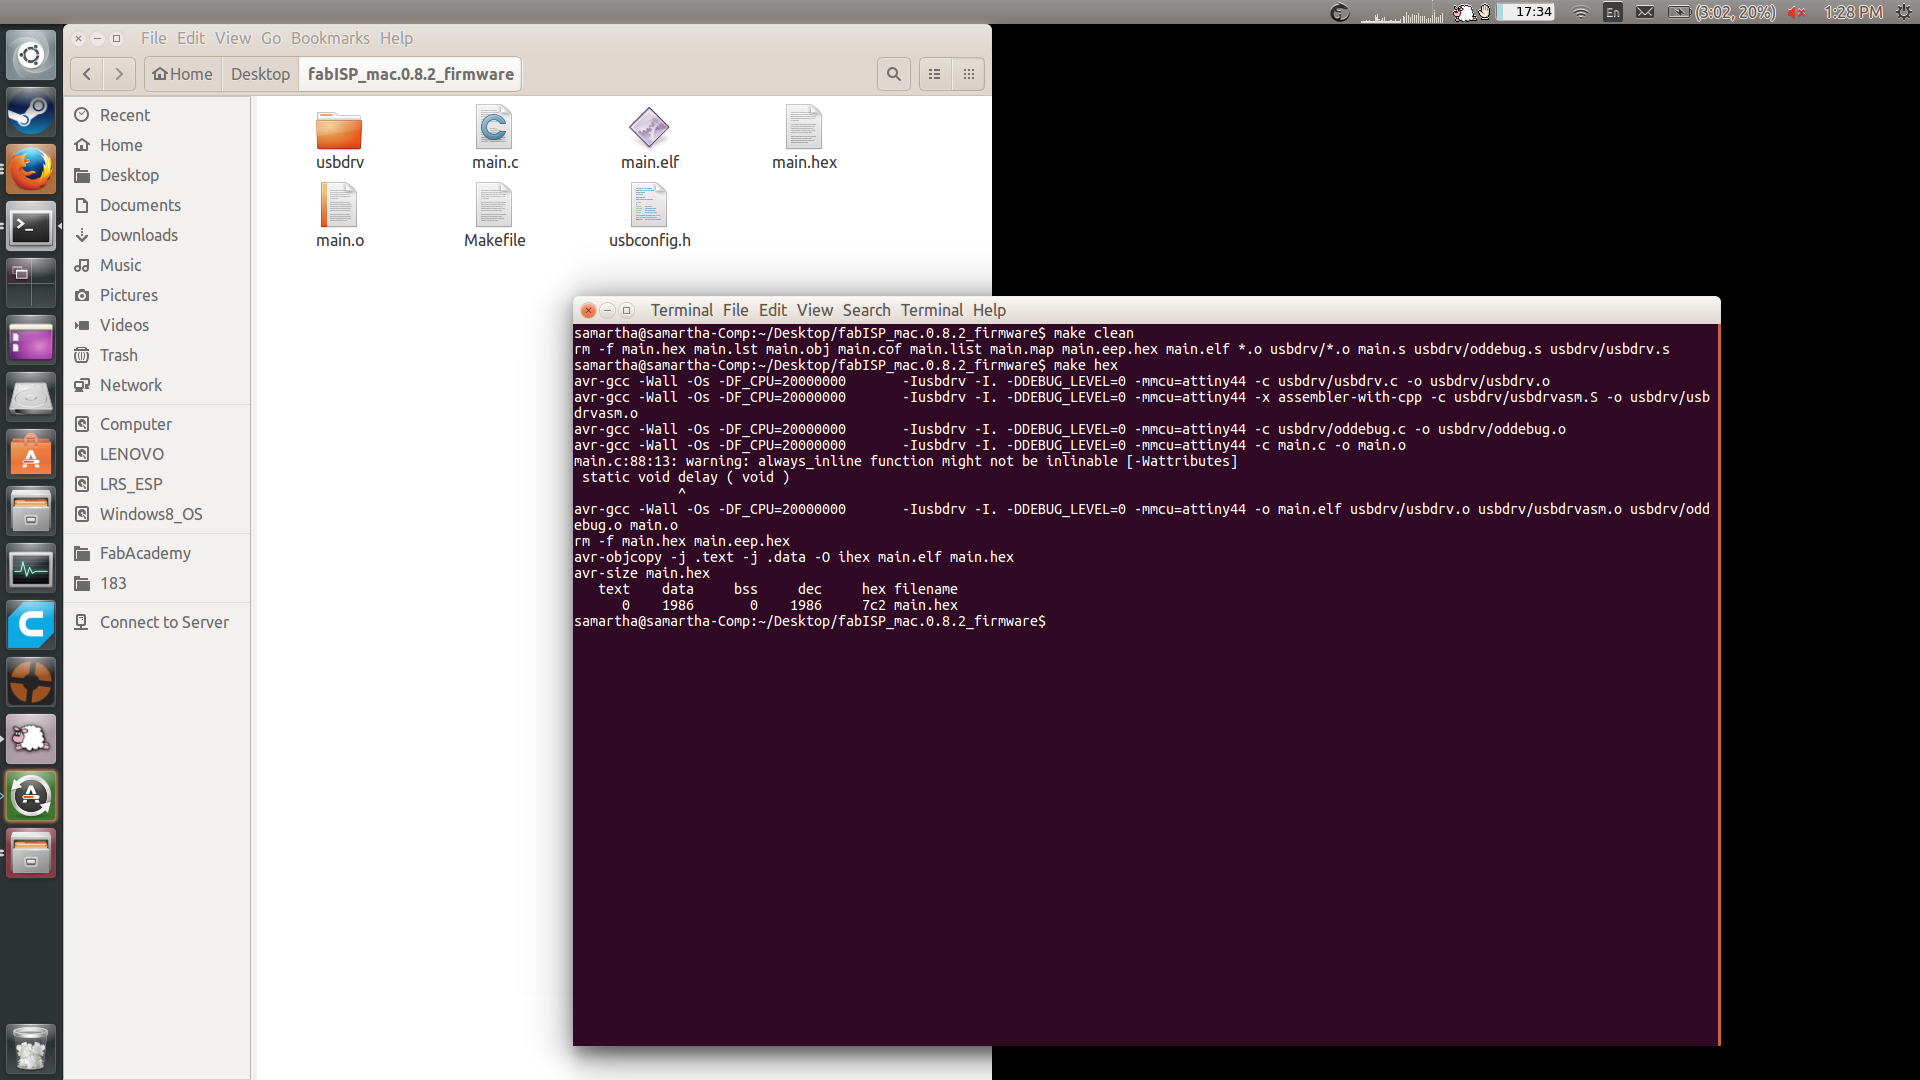
Task: Open Help menu in the Terminal window
Action: pyautogui.click(x=989, y=310)
